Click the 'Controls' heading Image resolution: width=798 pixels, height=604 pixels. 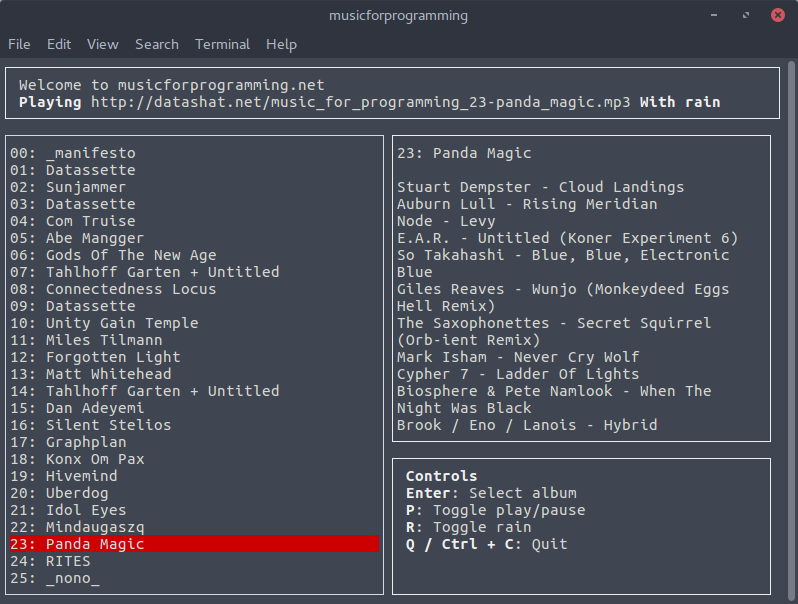pos(442,476)
